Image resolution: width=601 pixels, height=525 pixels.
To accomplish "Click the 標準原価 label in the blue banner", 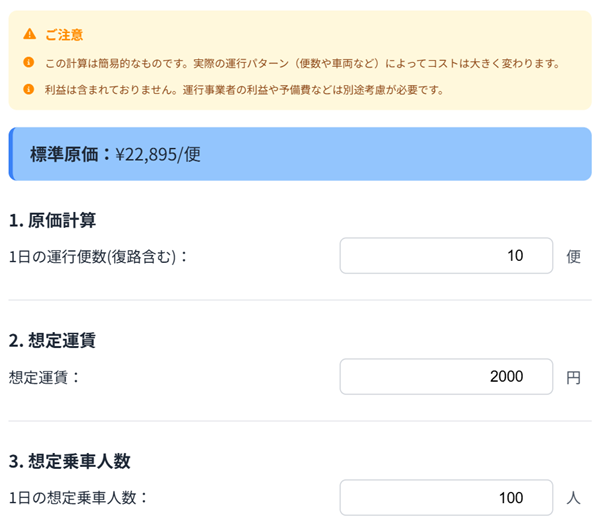I will click(x=71, y=154).
